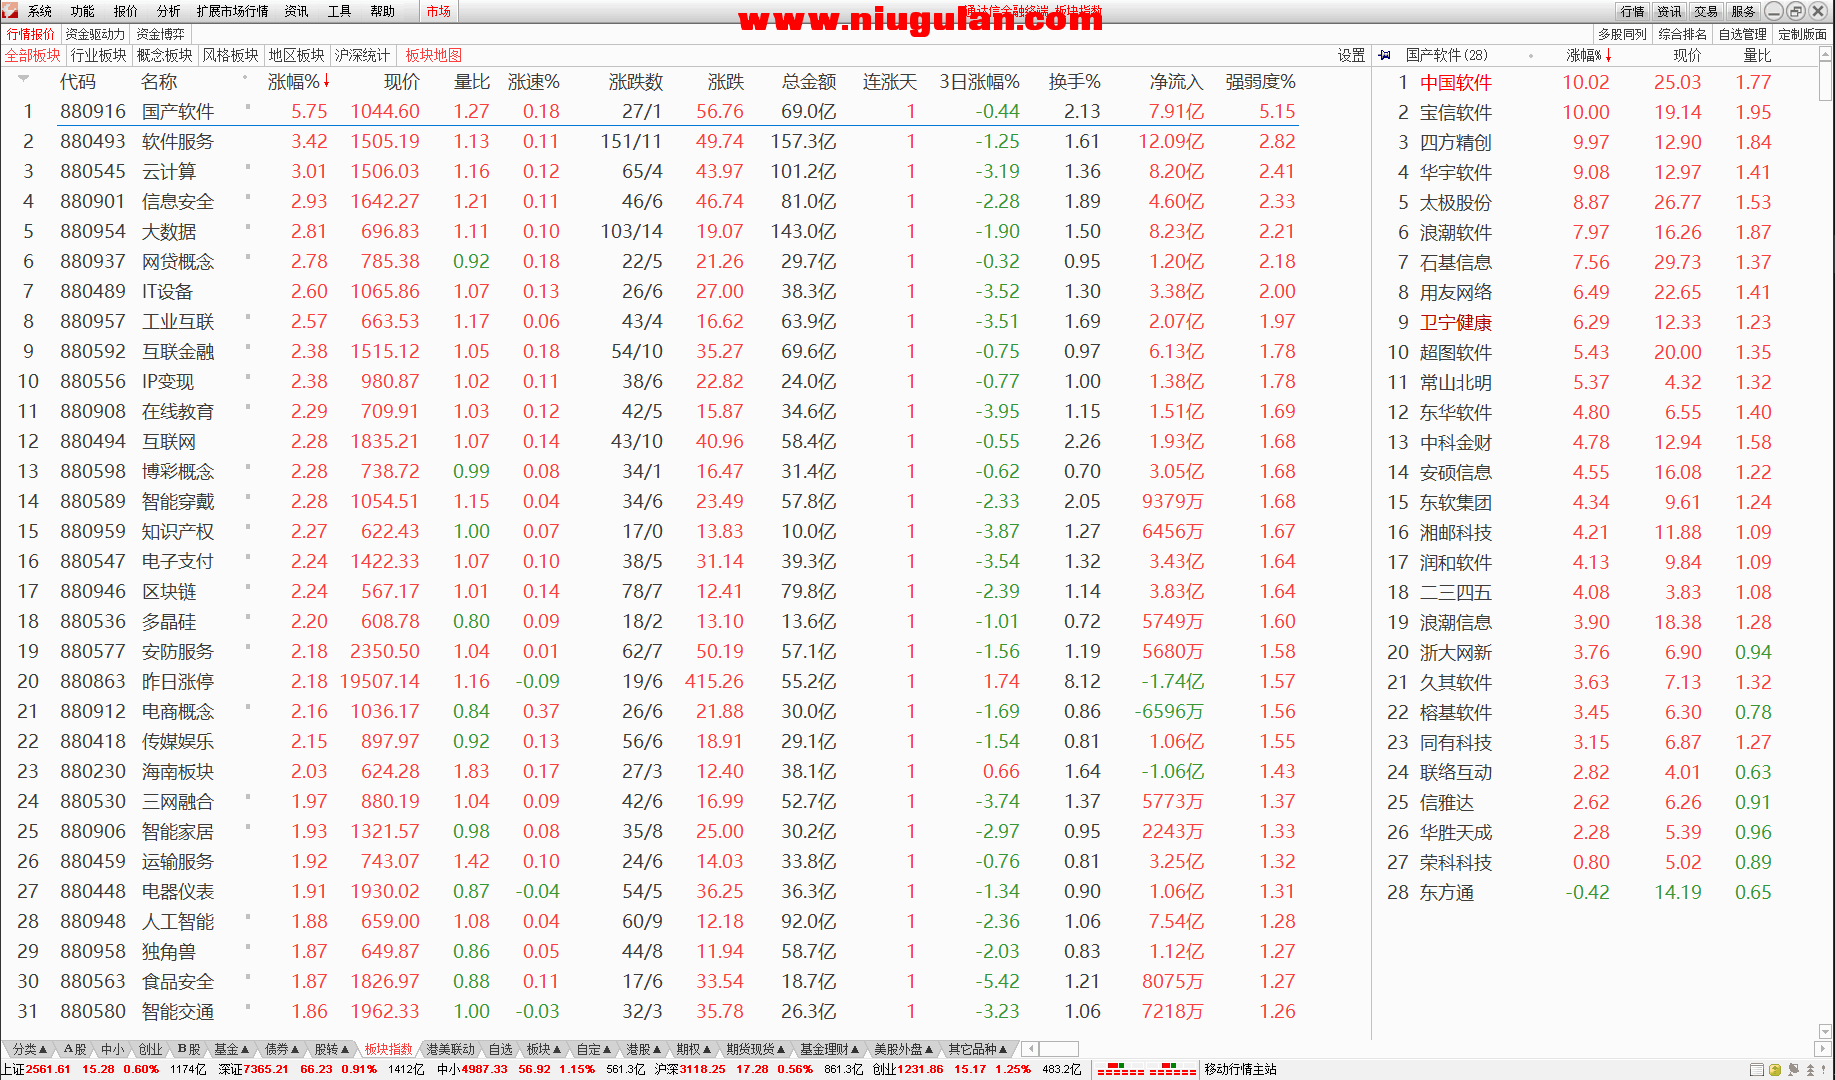
Task: Select stock 东方通 in right panel
Action: point(1446,892)
